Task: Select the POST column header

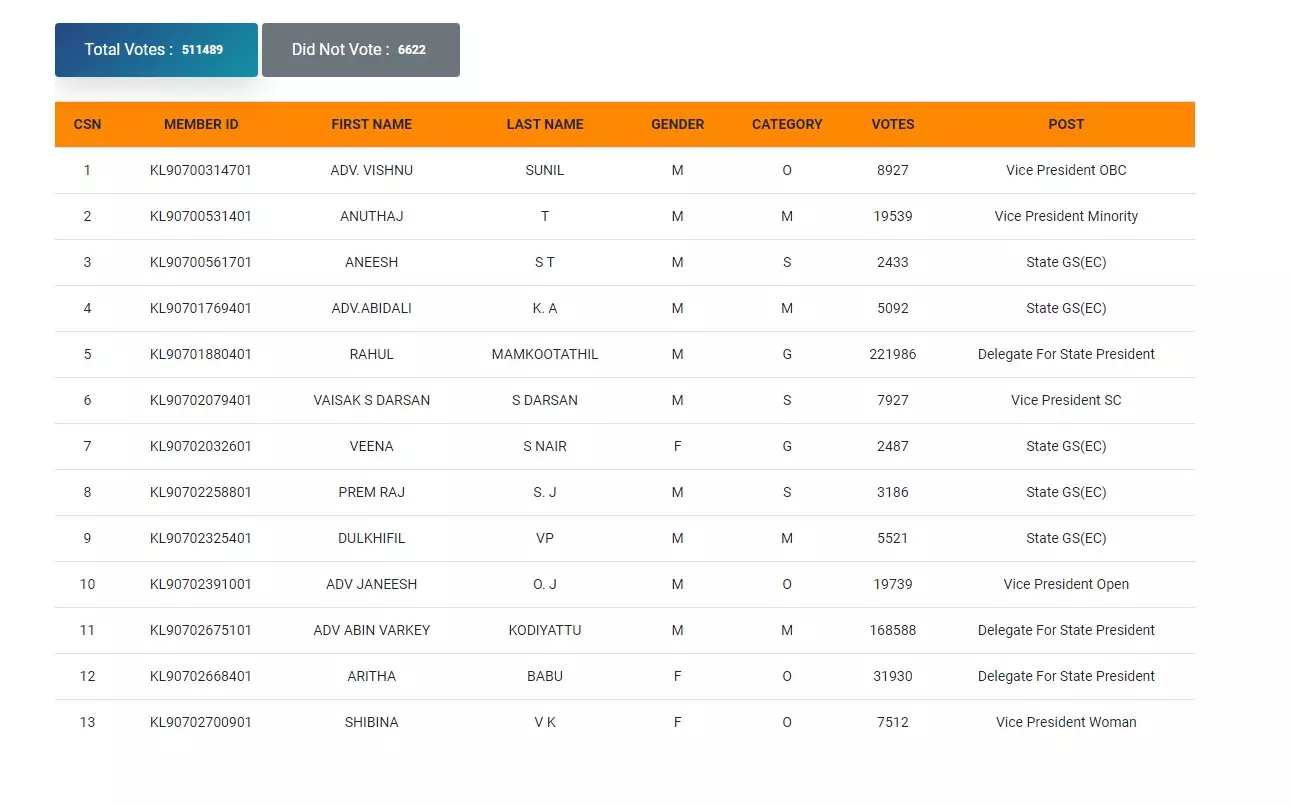Action: [x=1066, y=124]
